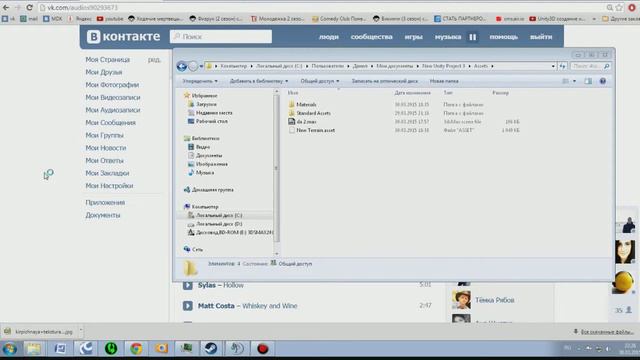Screen dimensions: 640x360
Task: Open Добавить в библиотеку dropdown
Action: point(259,81)
